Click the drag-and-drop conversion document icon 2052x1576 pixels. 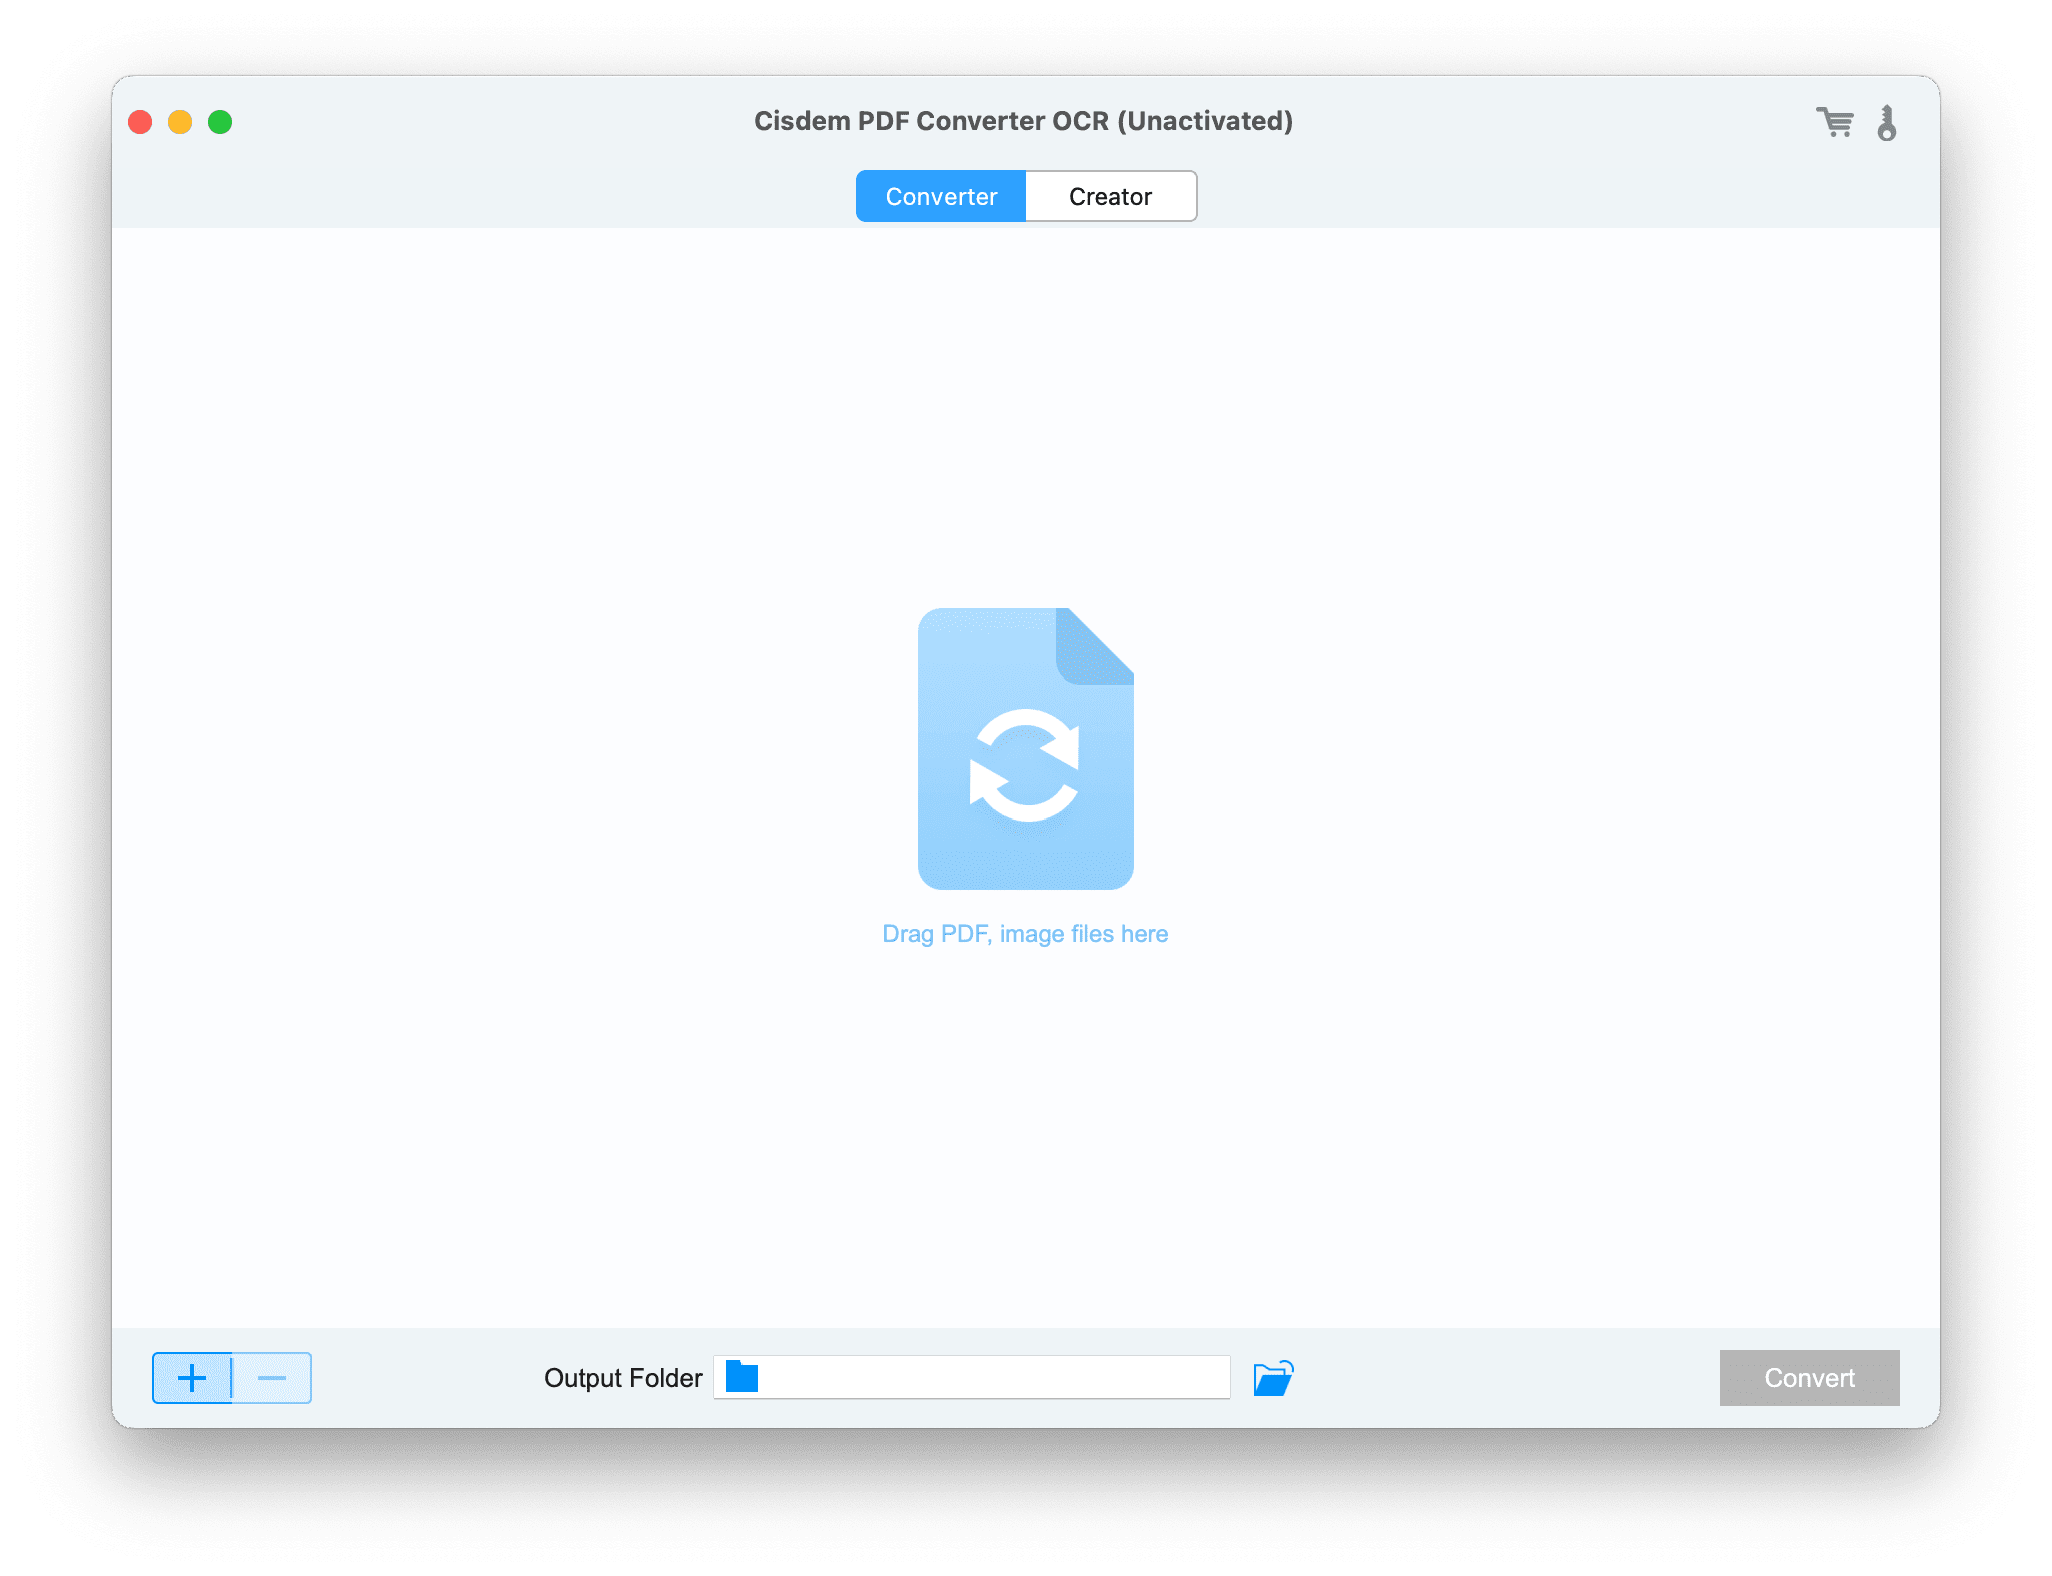coord(1024,747)
